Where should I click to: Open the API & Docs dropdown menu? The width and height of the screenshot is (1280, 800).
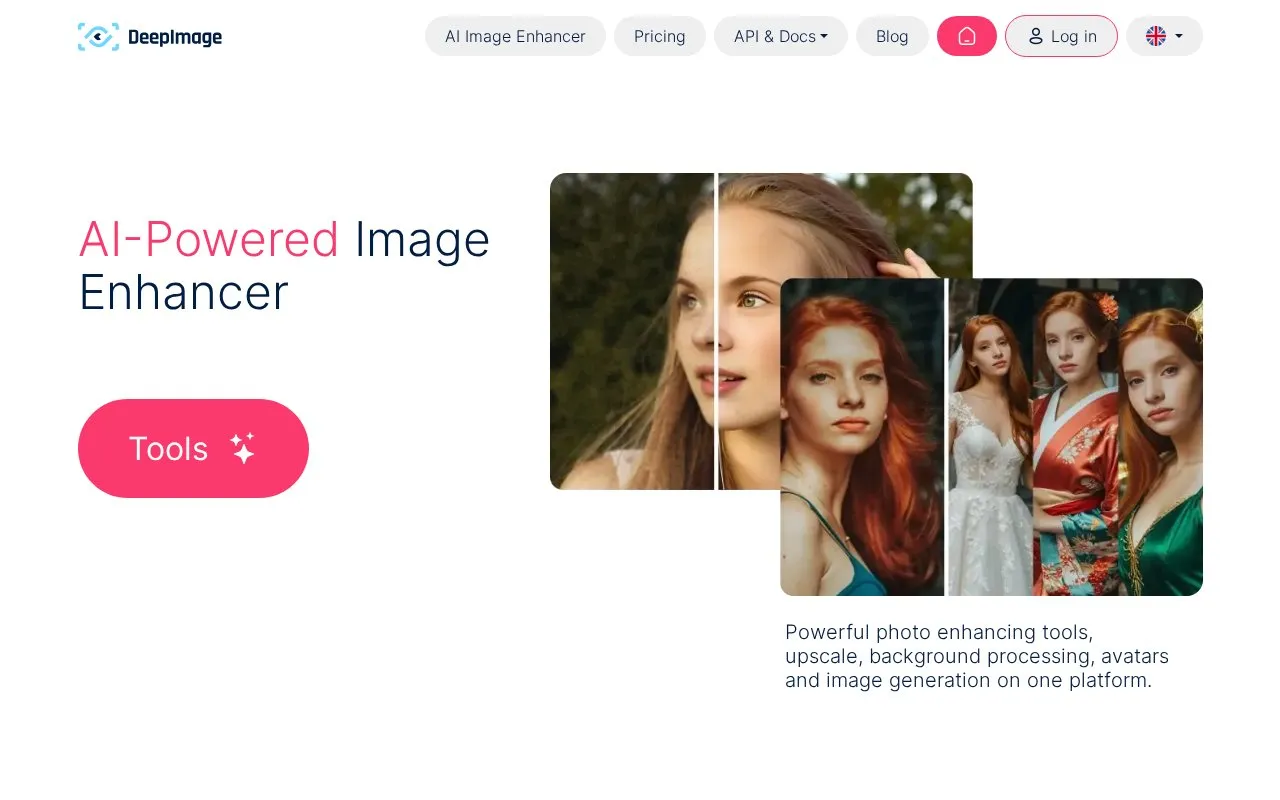(x=781, y=36)
